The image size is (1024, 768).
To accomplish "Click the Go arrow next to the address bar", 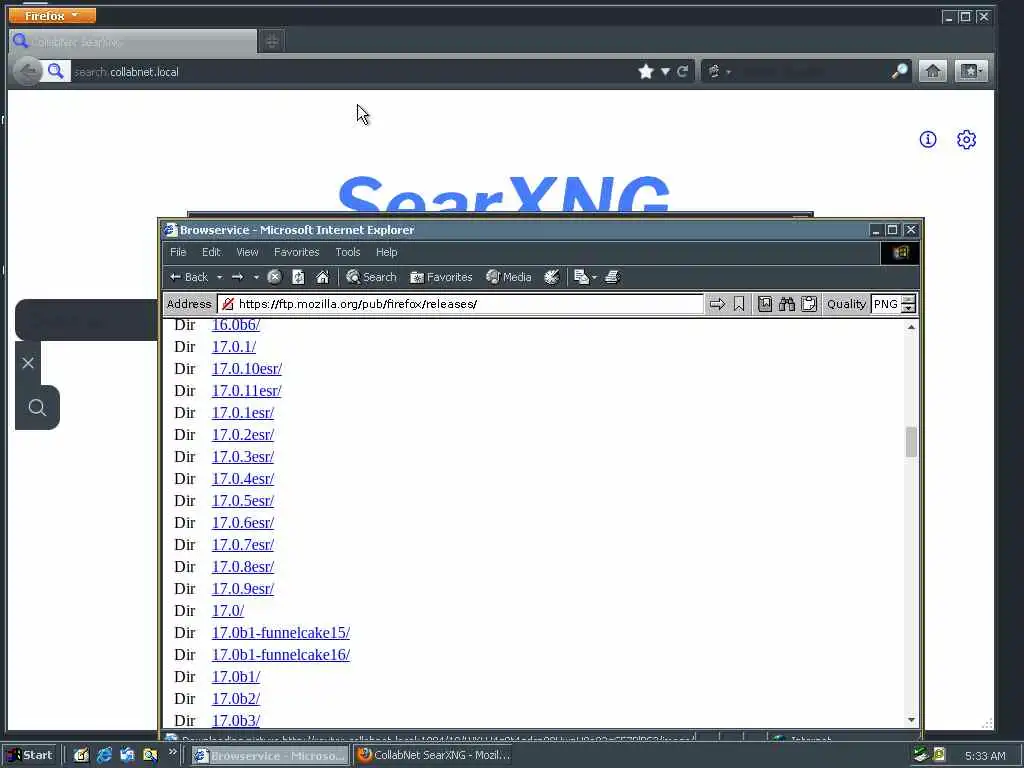I will click(717, 304).
